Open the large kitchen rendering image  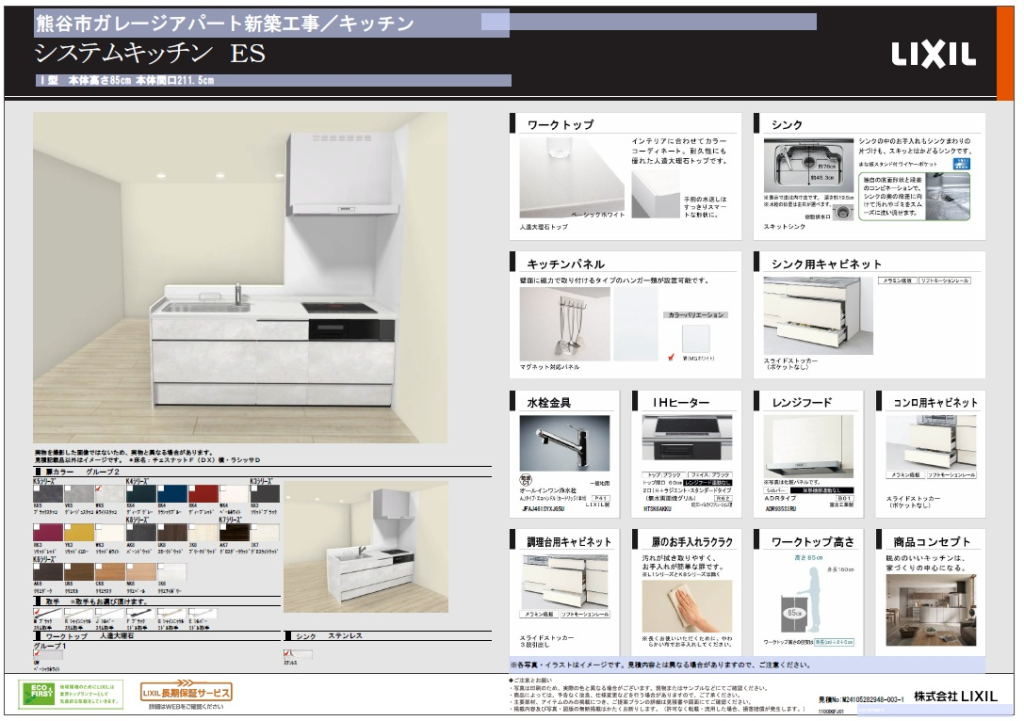[240, 278]
